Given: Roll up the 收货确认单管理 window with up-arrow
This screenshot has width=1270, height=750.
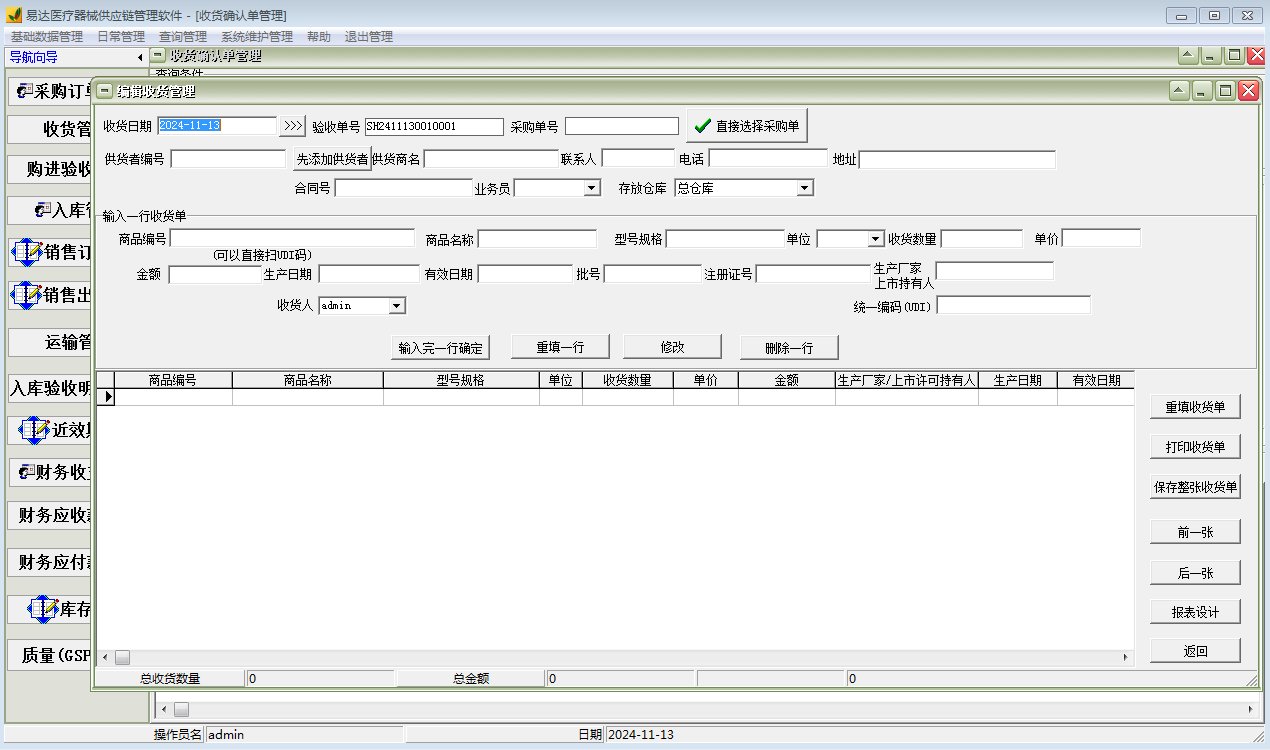Looking at the screenshot, I should tap(1187, 56).
